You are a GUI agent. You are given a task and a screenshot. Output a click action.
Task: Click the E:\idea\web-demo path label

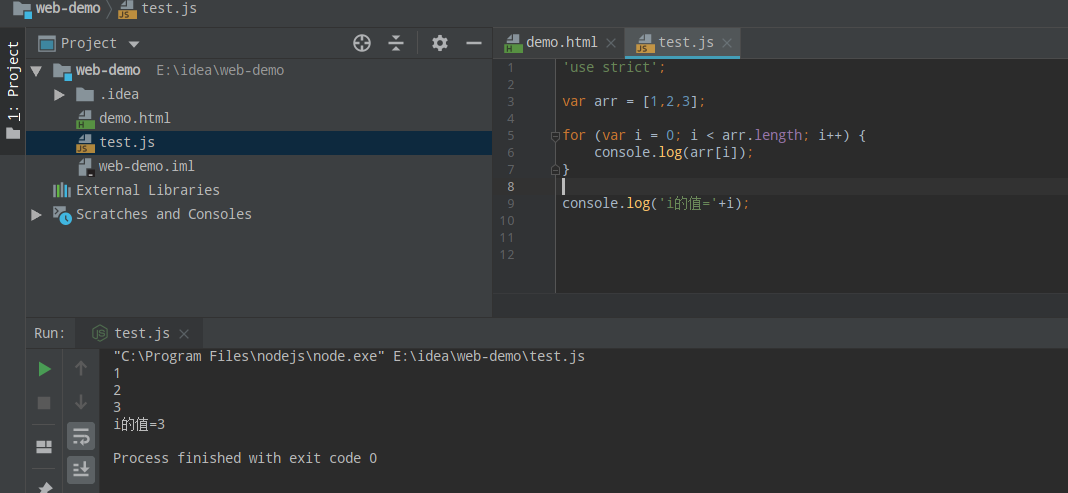220,71
